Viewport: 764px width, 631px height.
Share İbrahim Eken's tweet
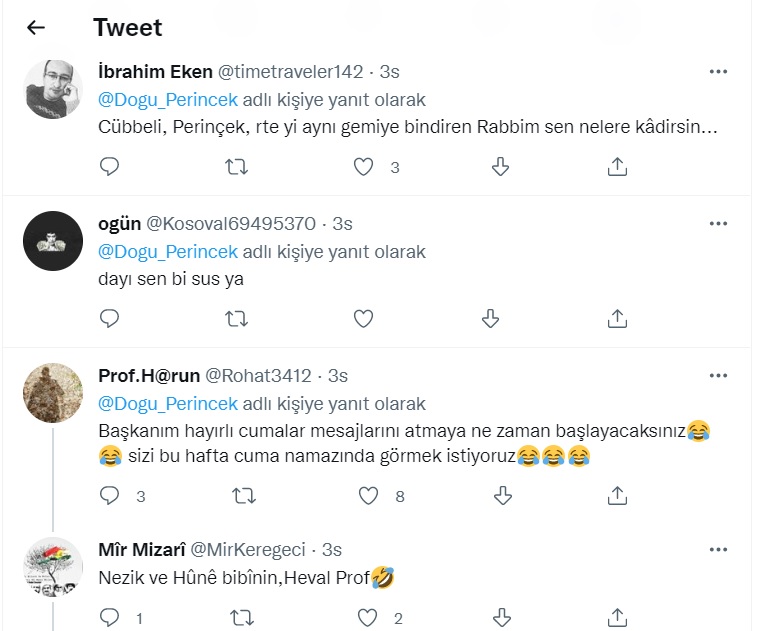pos(618,167)
